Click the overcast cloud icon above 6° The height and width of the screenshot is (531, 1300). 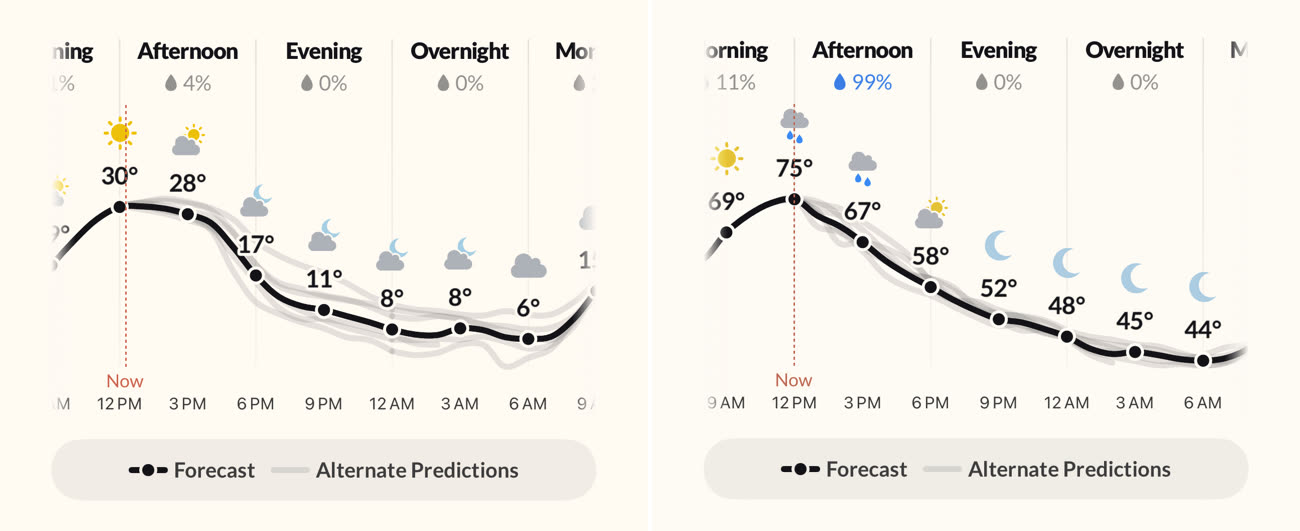pos(528,266)
